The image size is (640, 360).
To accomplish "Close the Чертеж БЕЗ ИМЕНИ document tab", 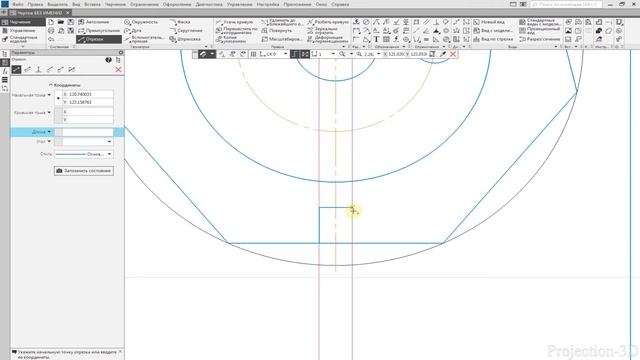I will click(x=68, y=13).
